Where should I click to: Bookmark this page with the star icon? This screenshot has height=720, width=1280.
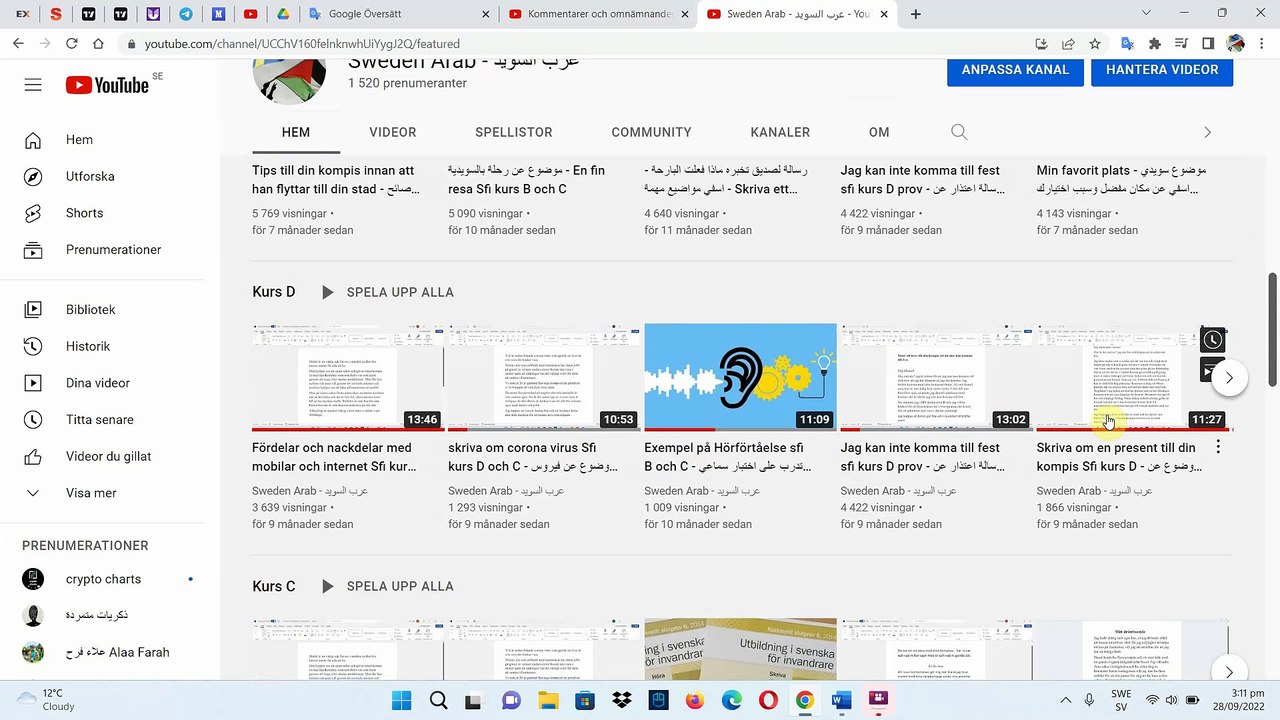[1095, 44]
